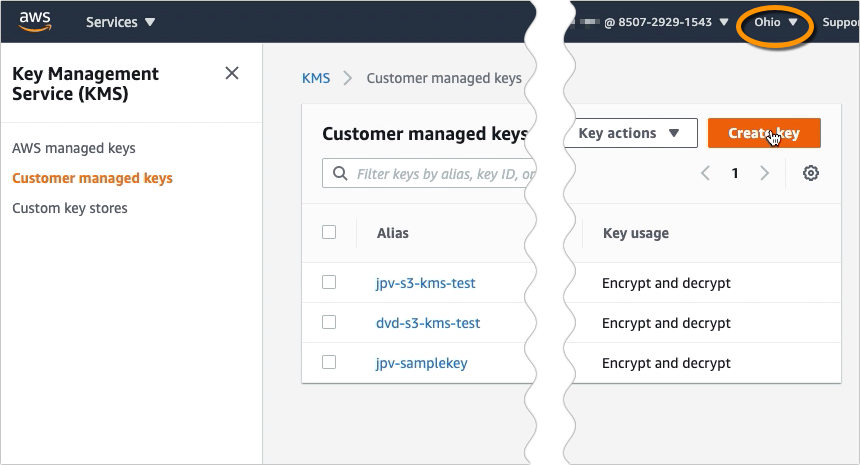Click the KMS breadcrumb link
The image size is (860, 465).
coord(316,78)
